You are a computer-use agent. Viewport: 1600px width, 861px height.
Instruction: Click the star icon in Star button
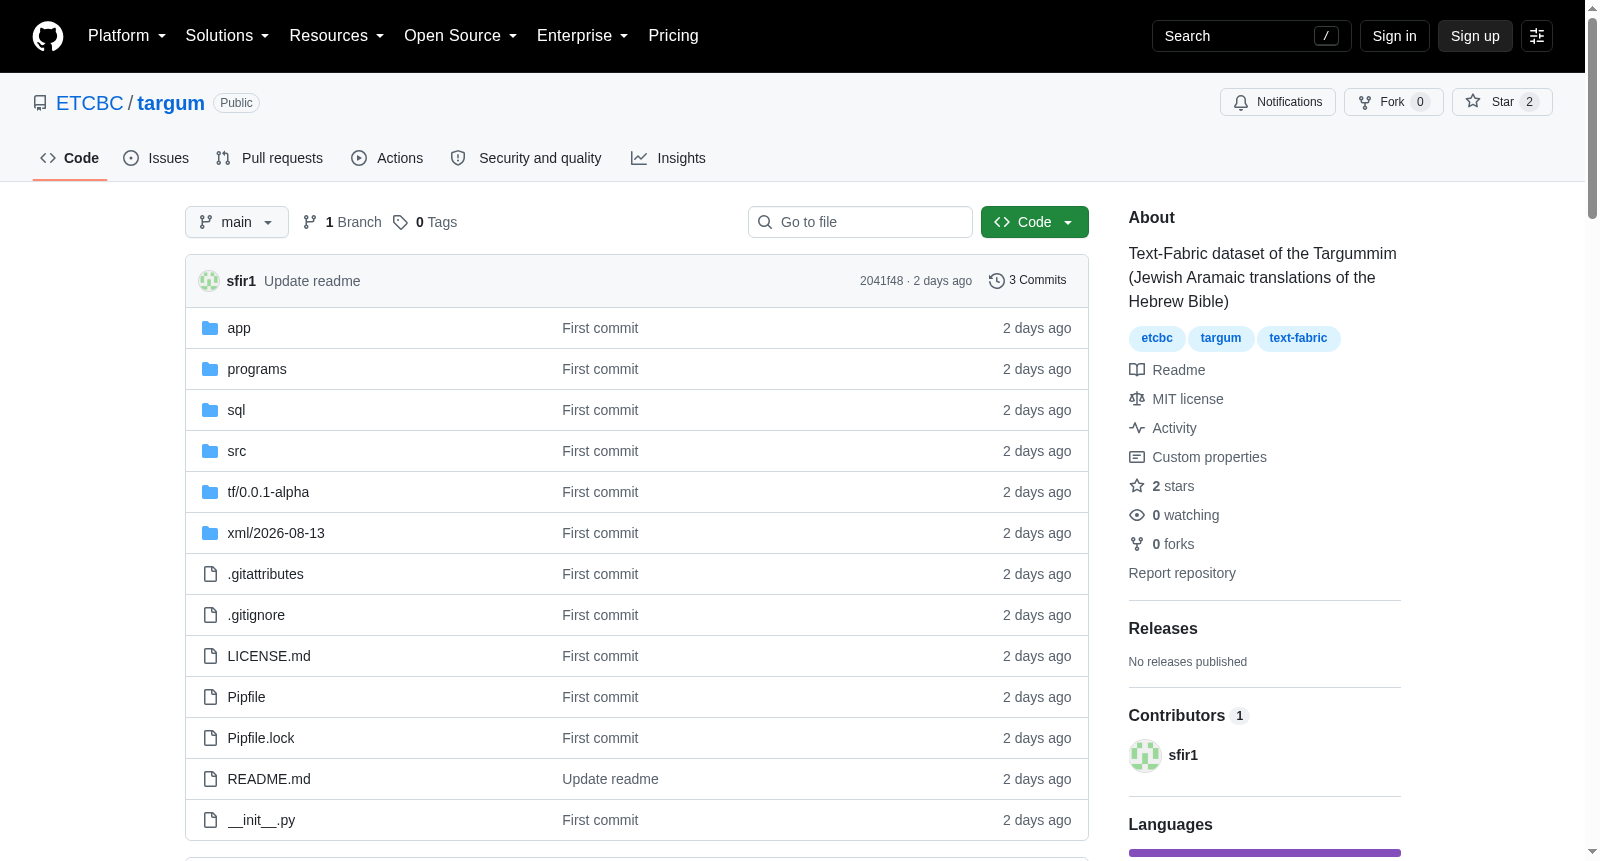pyautogui.click(x=1473, y=102)
